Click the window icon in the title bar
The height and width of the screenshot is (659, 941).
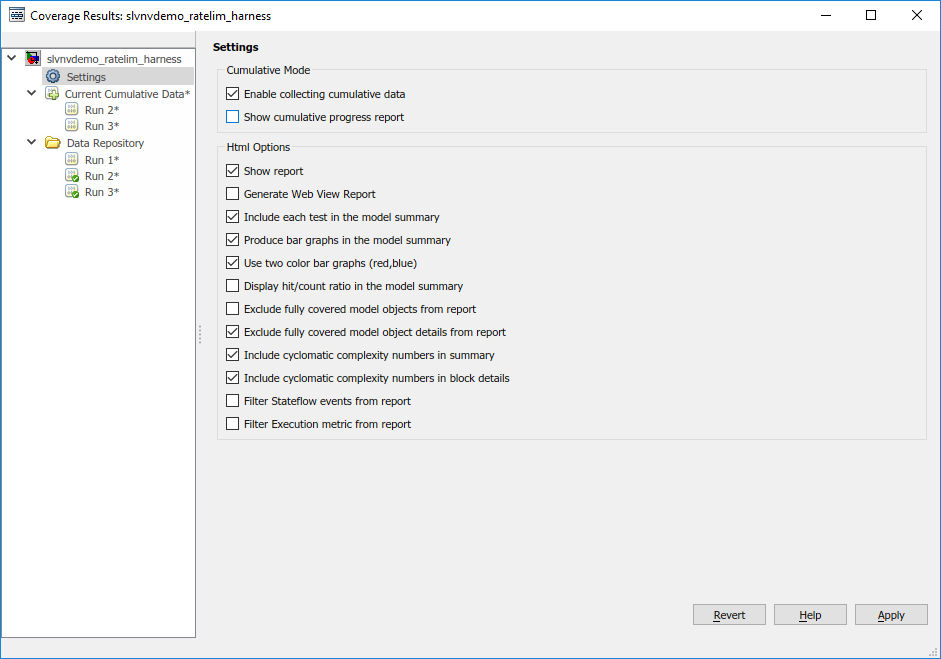[16, 16]
